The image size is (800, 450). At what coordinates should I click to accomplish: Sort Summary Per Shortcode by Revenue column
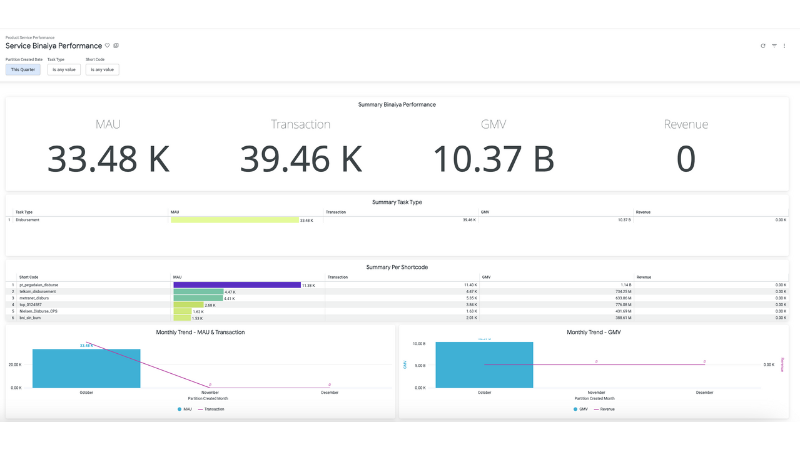[644, 277]
